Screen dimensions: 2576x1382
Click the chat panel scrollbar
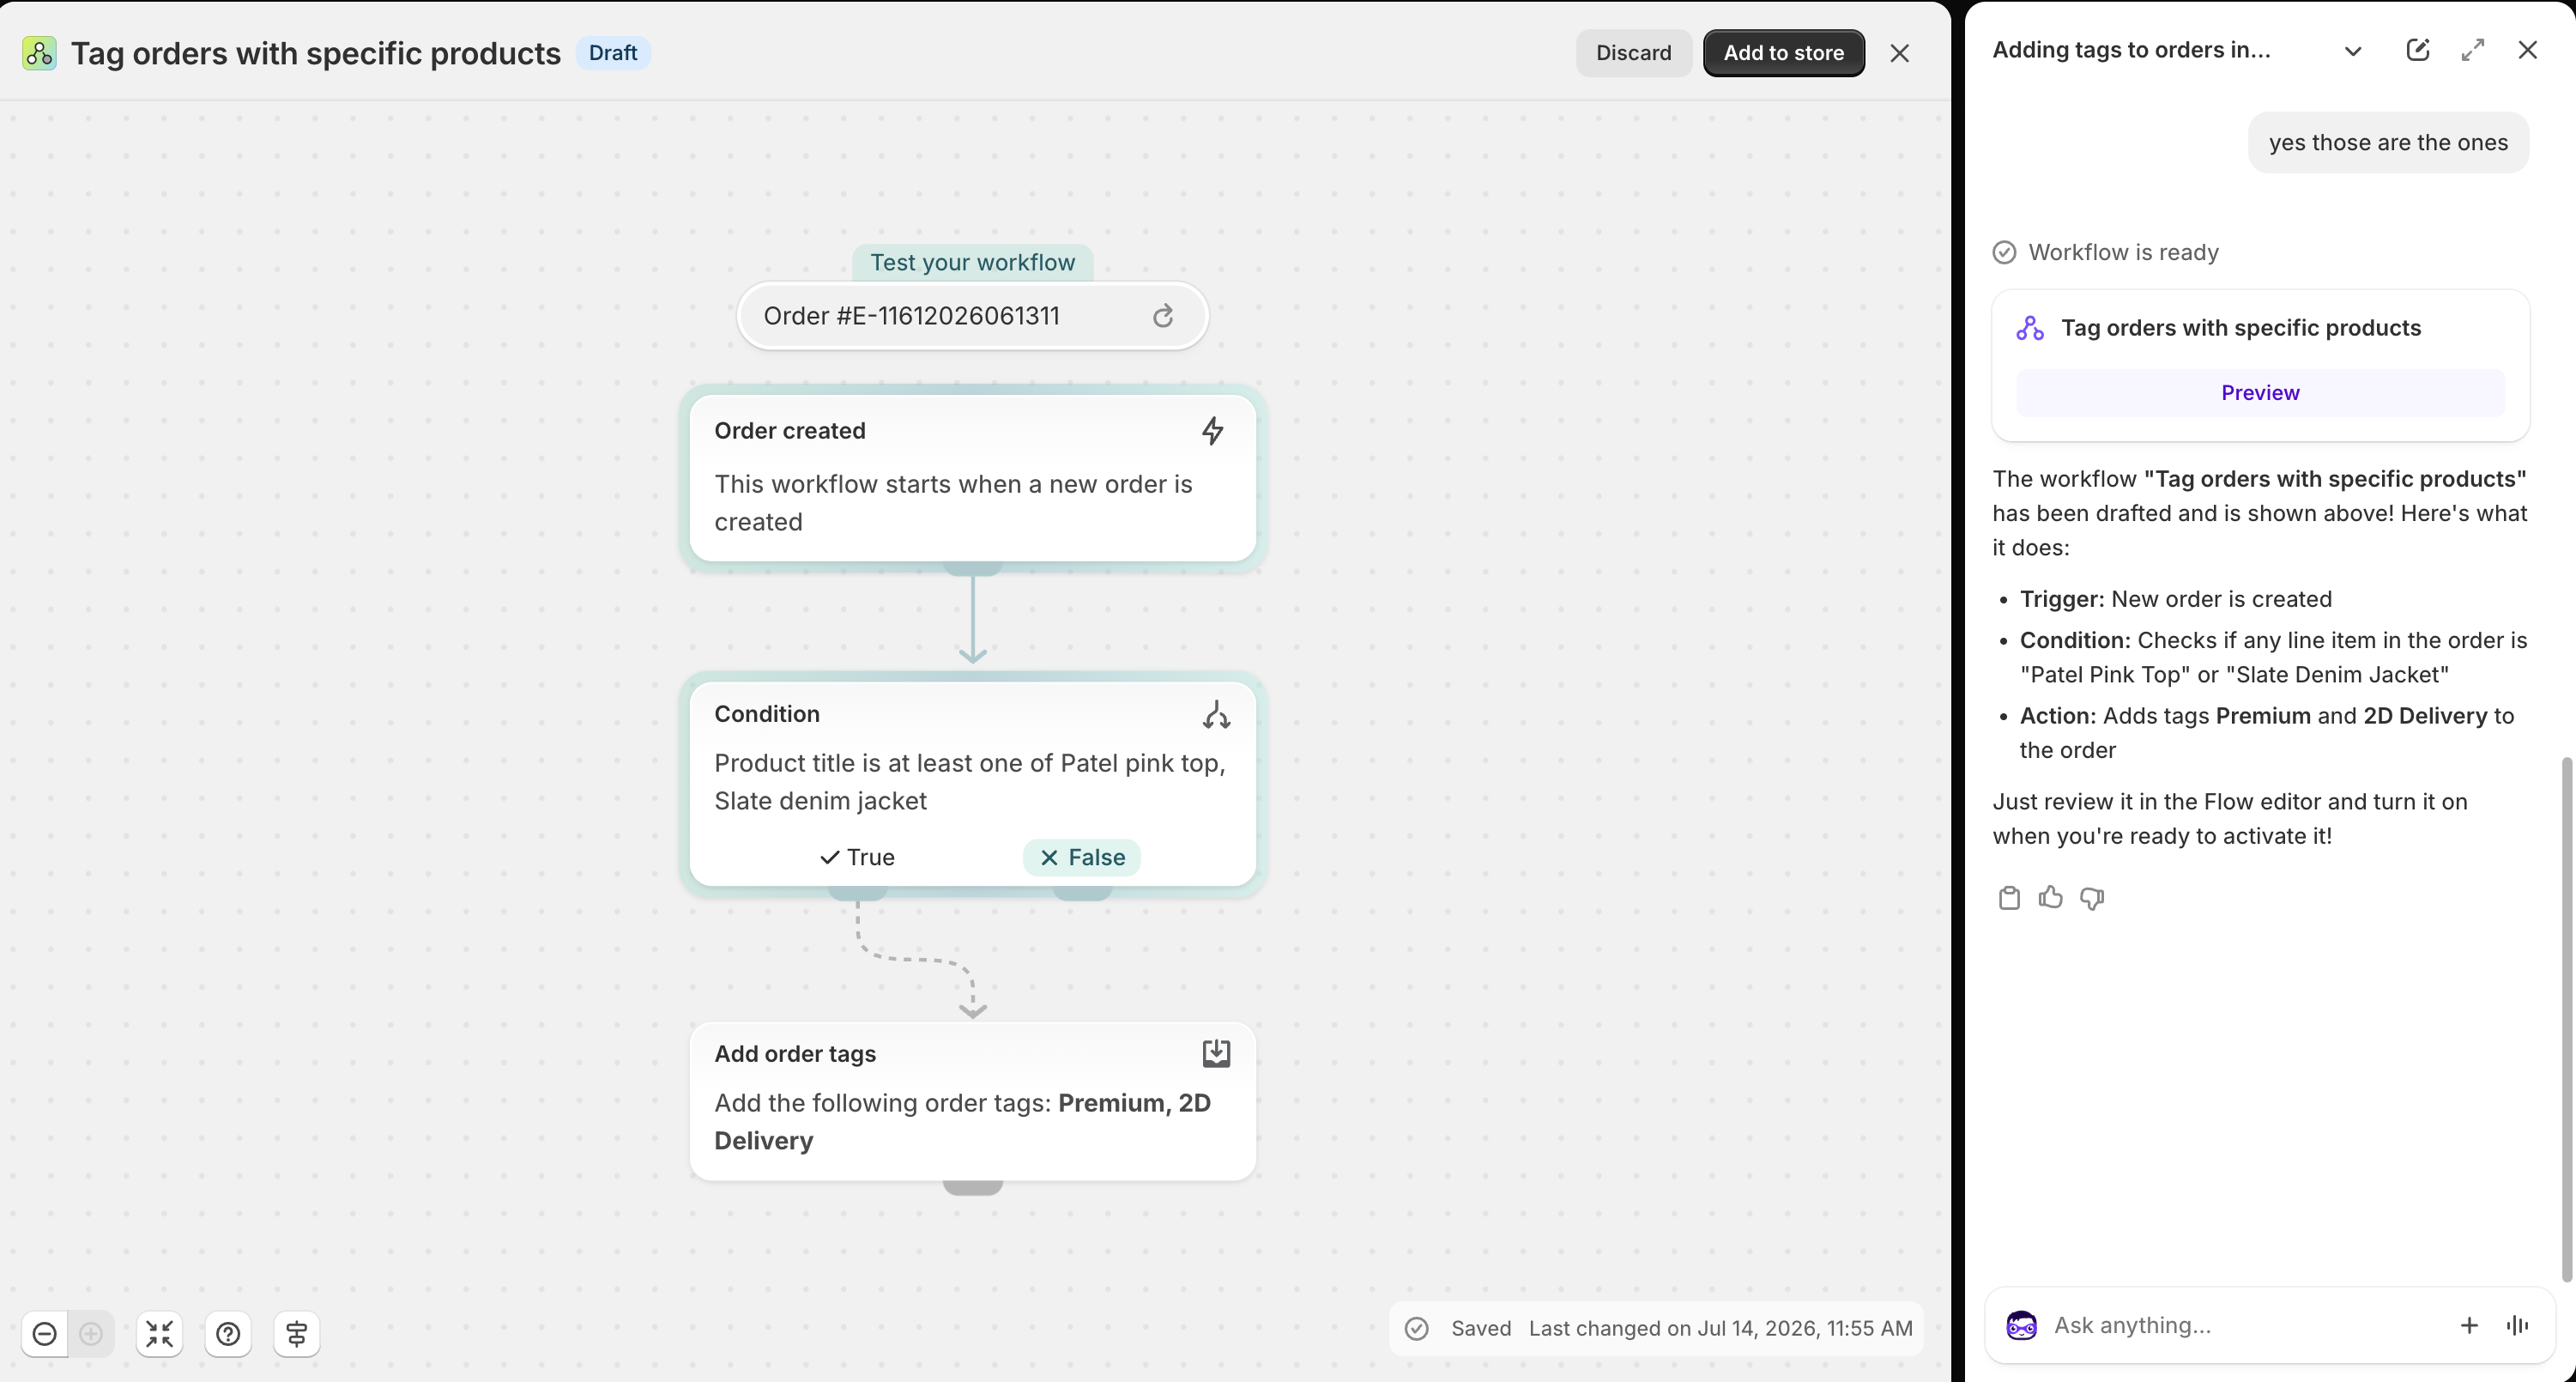pos(2566,1020)
